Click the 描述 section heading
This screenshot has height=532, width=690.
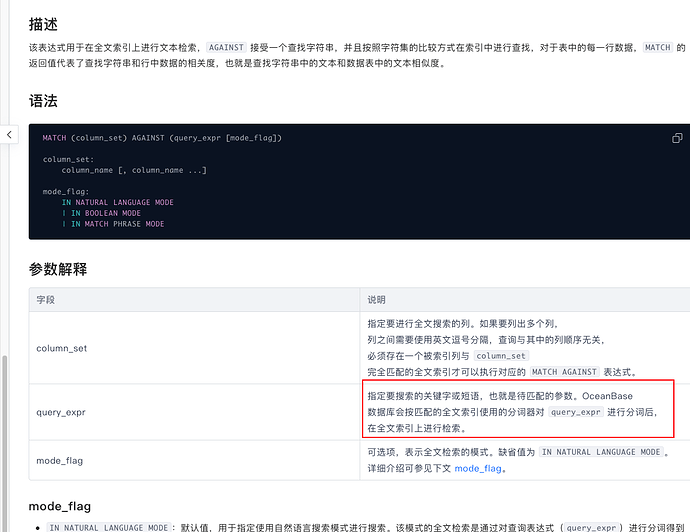(x=42, y=20)
